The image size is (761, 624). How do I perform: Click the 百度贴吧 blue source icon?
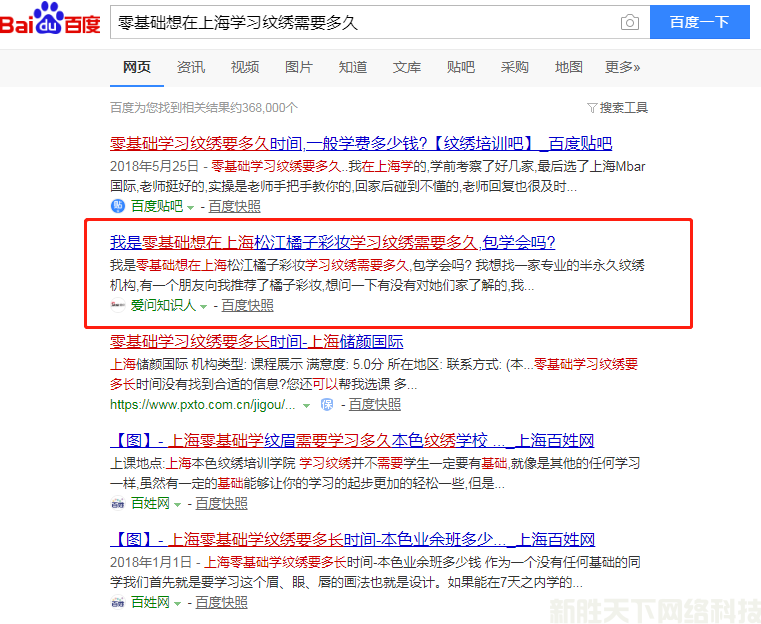click(x=118, y=206)
